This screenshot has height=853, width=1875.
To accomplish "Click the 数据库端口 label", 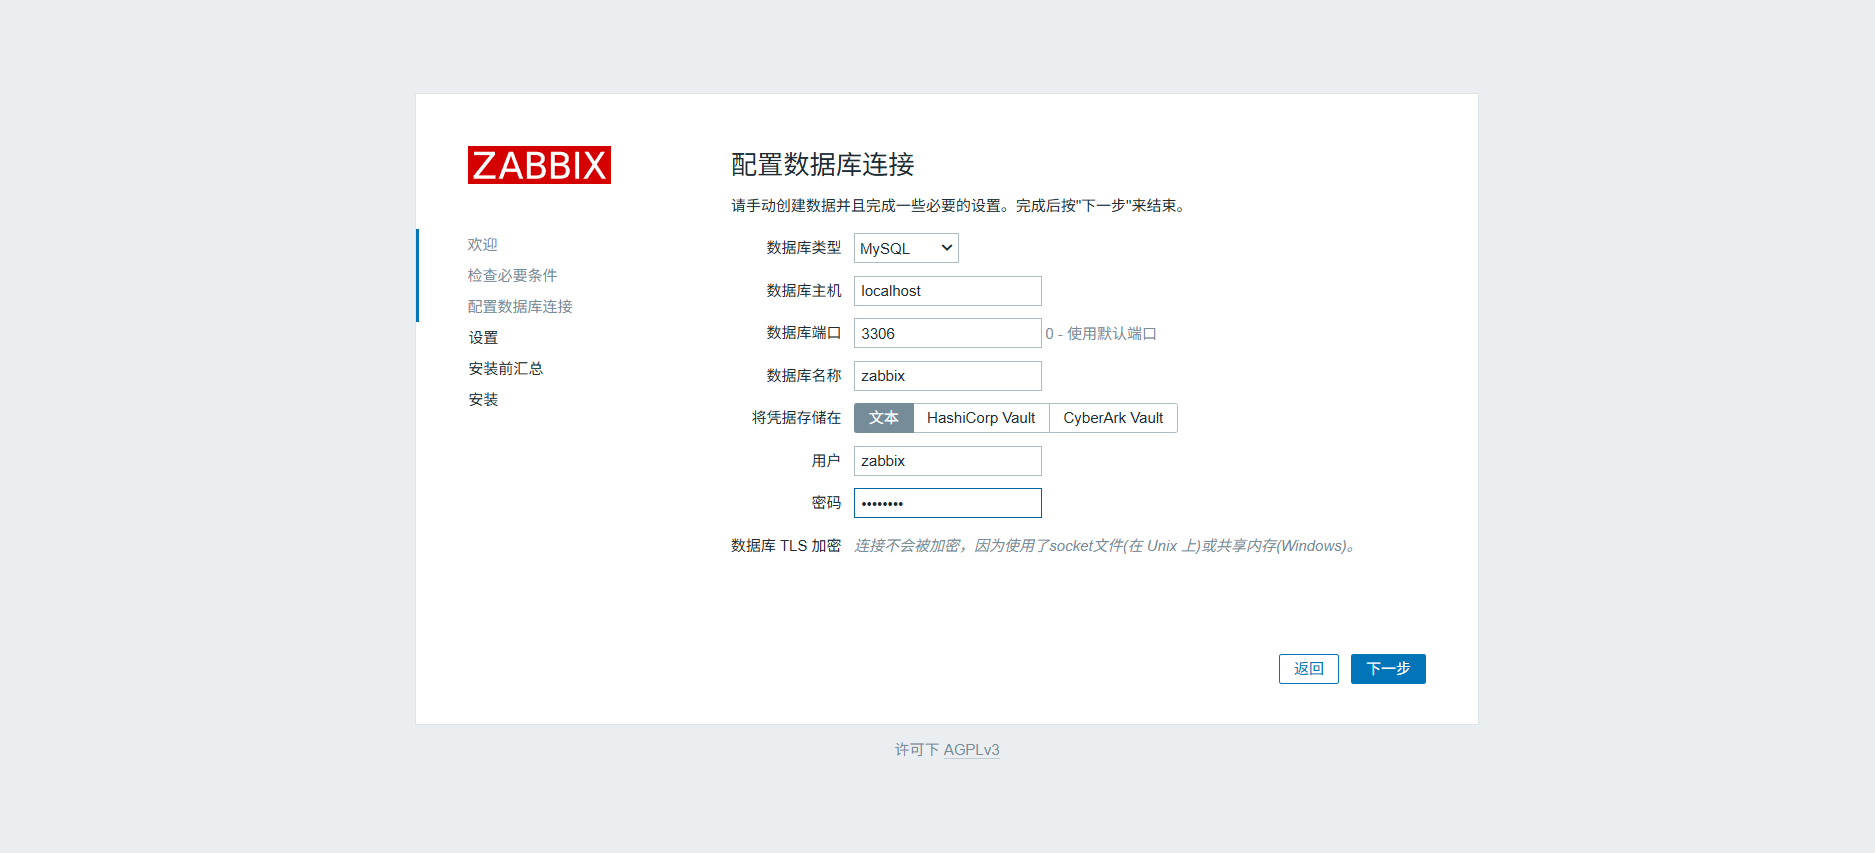I will [804, 333].
